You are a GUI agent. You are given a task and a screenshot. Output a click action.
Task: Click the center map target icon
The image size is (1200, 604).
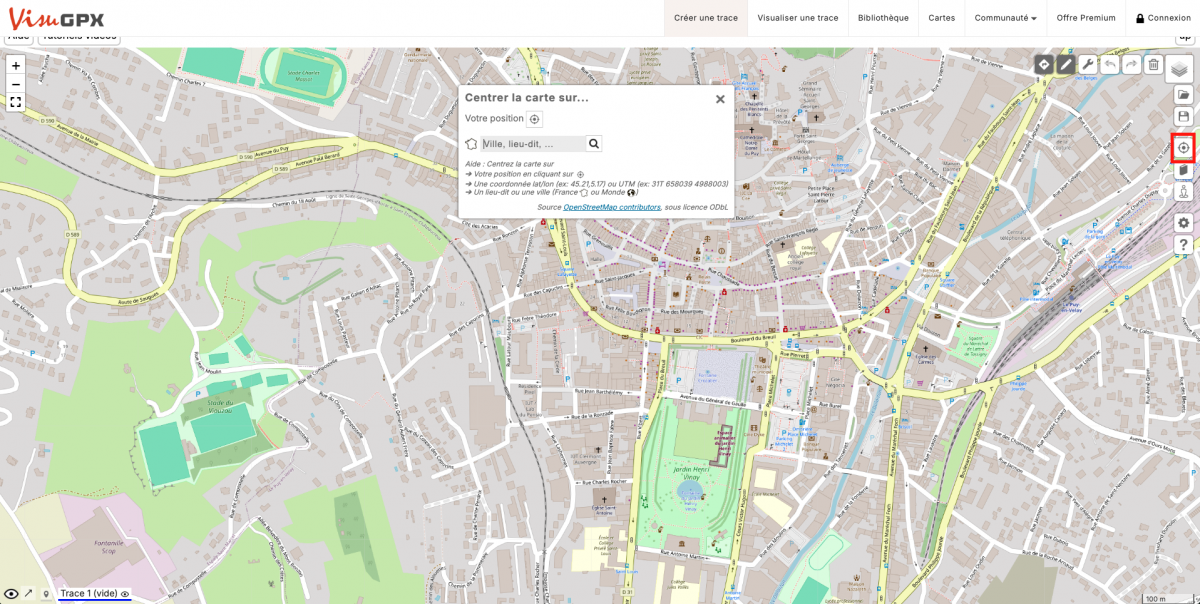point(1183,148)
